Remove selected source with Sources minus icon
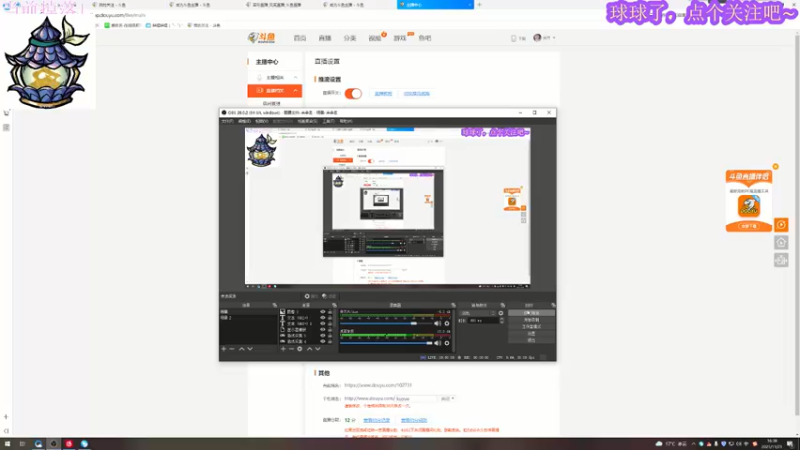Viewport: 800px width, 450px height. tap(291, 349)
